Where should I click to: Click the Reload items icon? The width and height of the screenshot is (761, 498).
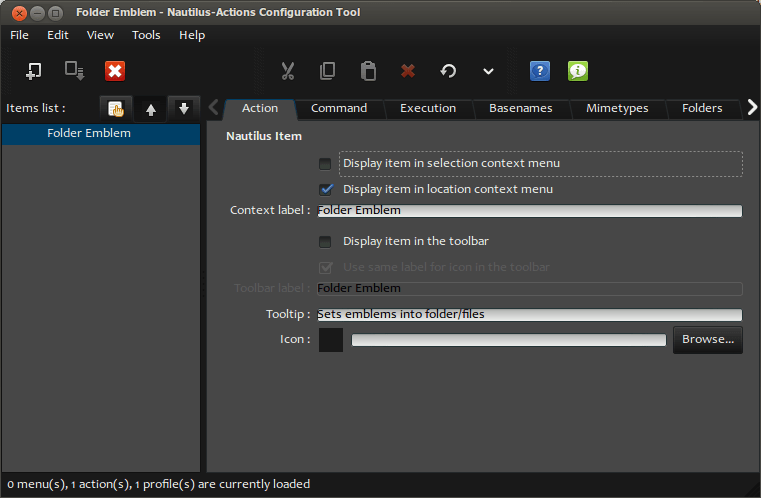click(x=448, y=71)
